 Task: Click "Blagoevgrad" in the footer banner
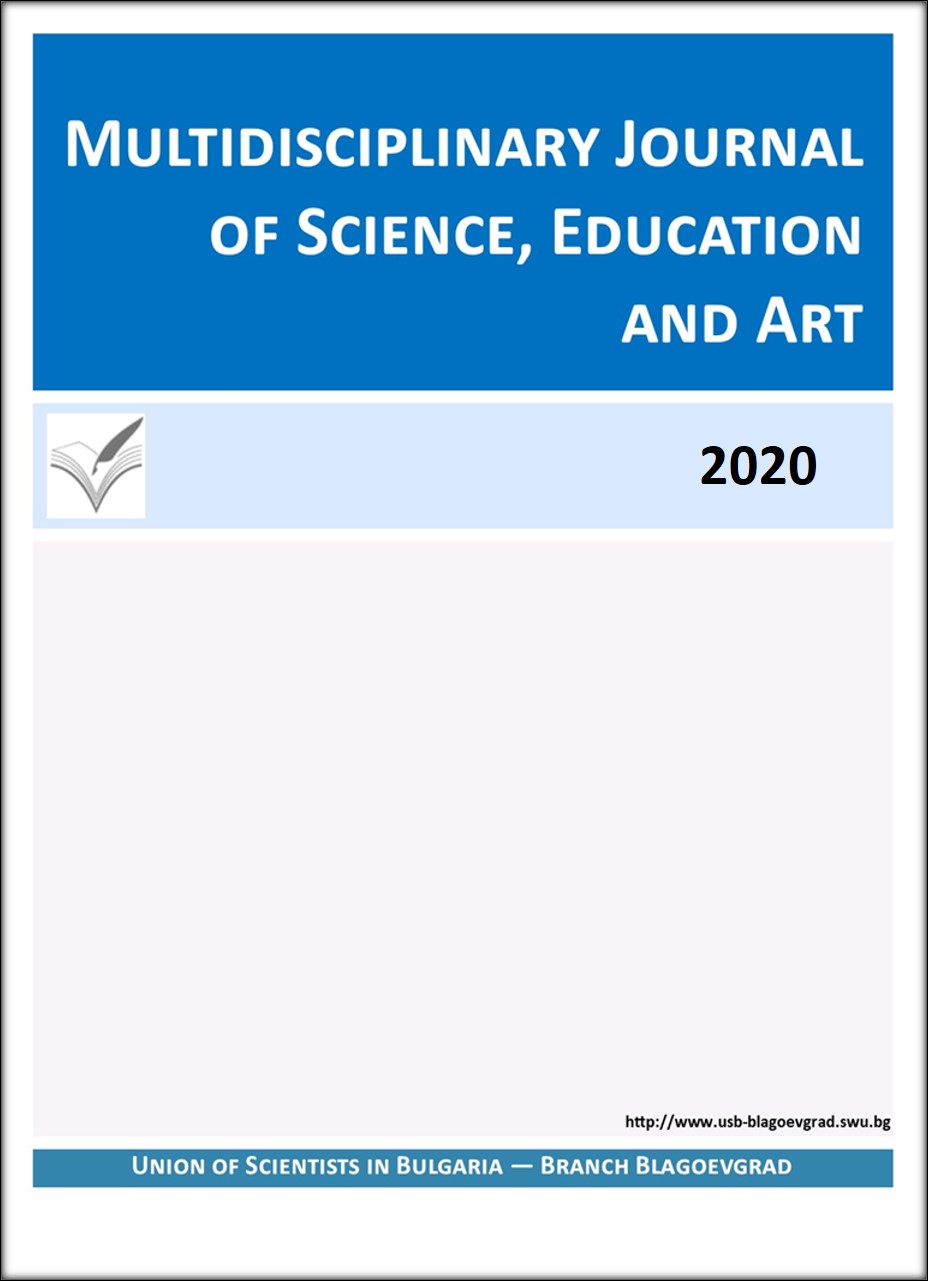[716, 1167]
